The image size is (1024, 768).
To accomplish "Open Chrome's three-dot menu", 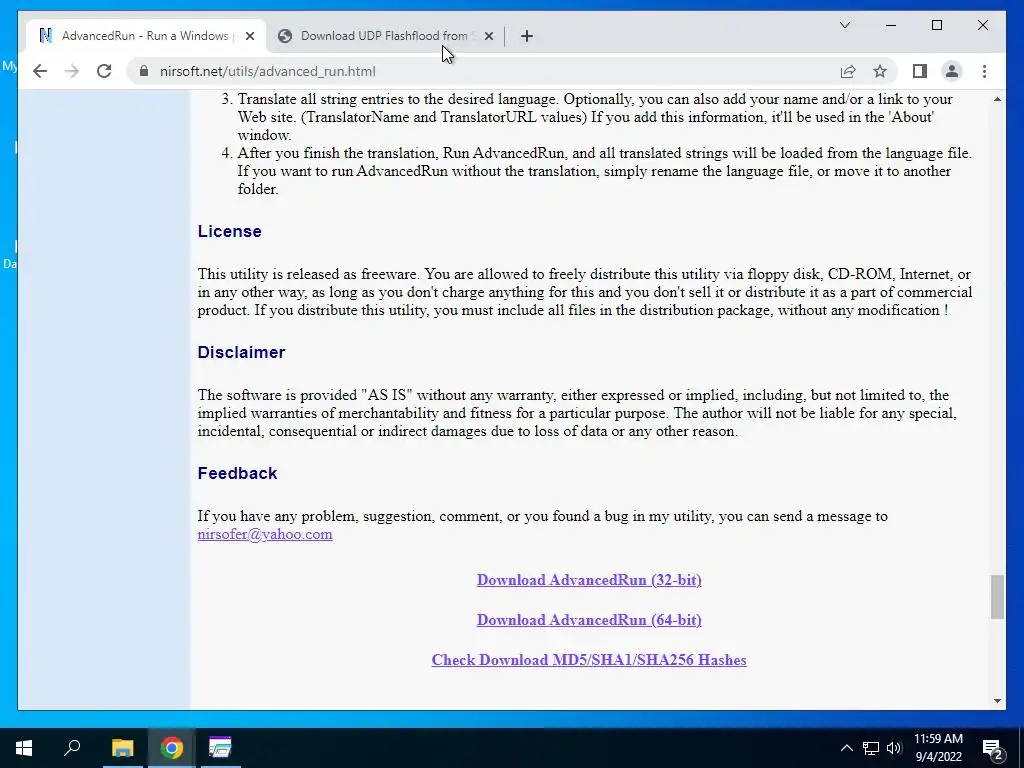I will tap(984, 71).
